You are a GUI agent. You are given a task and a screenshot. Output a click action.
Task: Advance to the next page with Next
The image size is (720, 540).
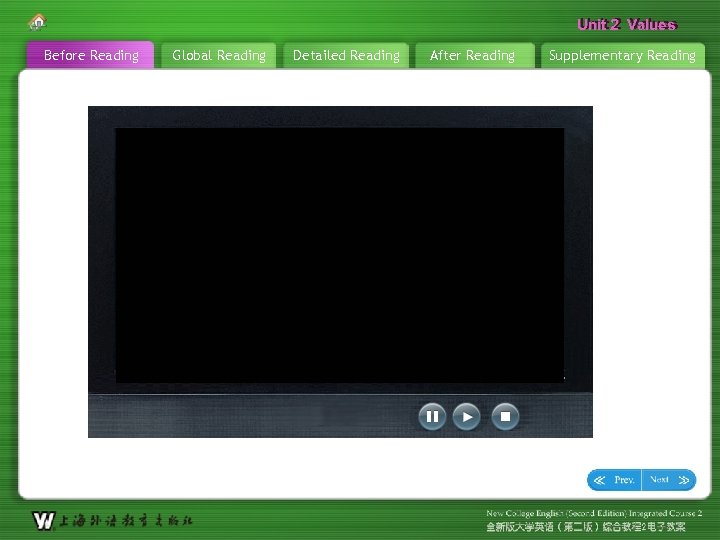tap(669, 480)
